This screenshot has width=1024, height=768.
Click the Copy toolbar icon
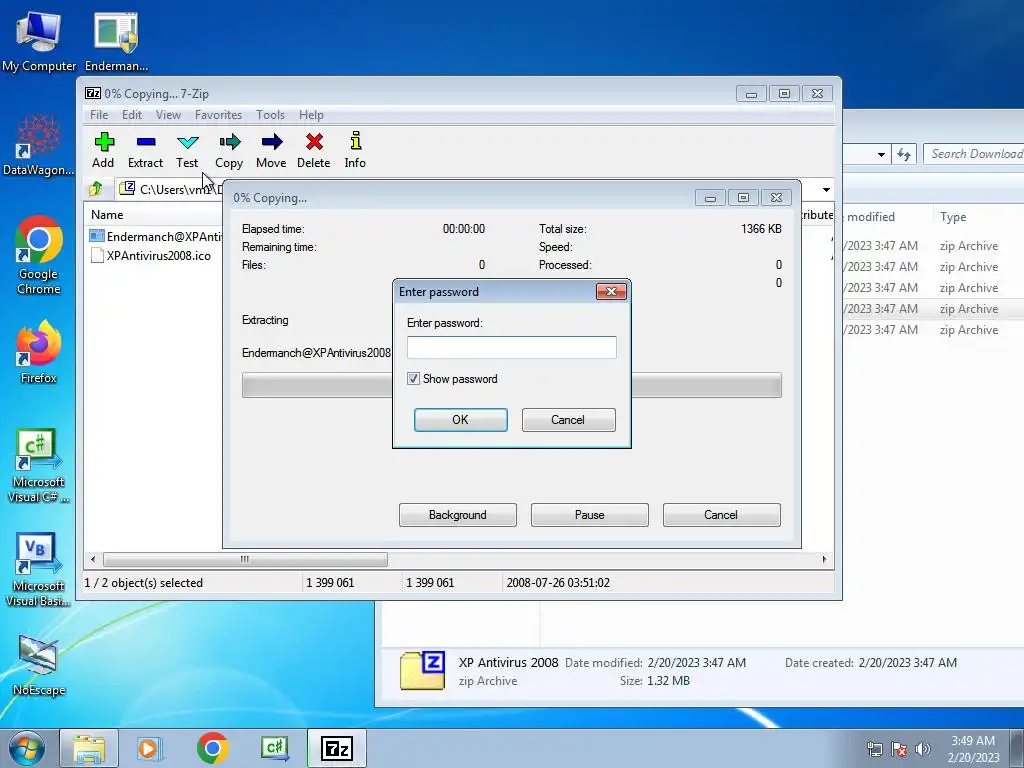click(x=229, y=150)
